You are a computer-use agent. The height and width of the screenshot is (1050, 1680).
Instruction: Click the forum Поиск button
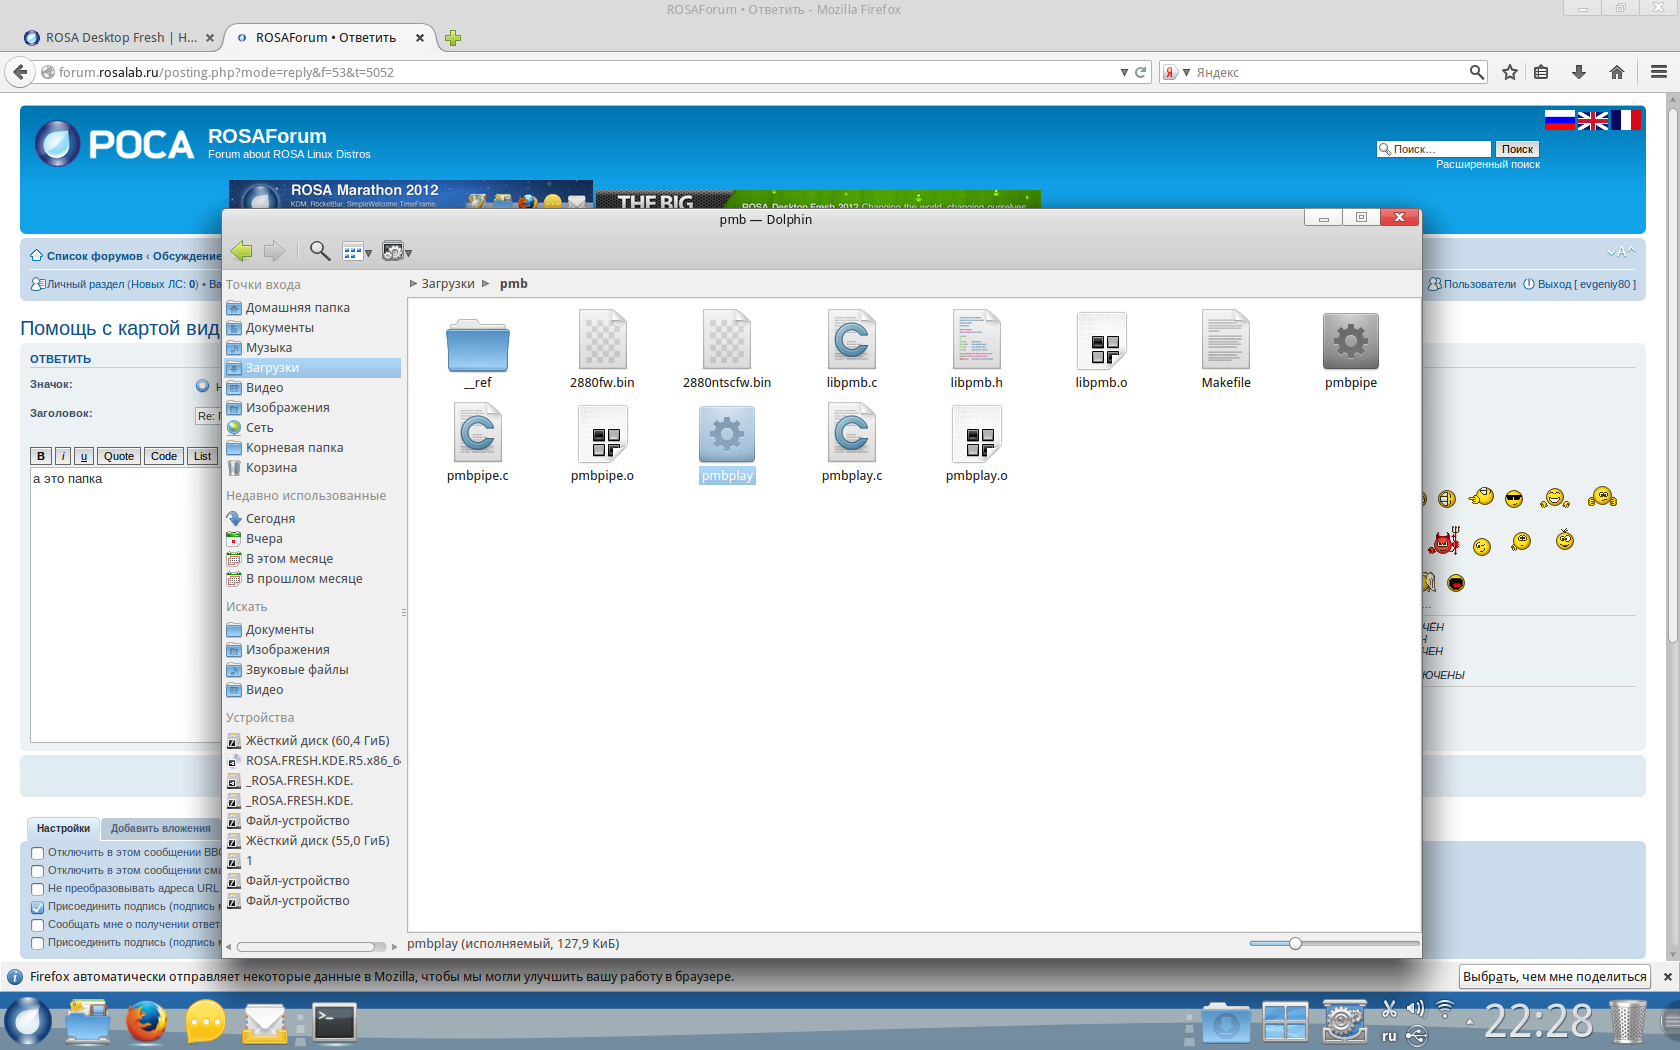click(x=1517, y=149)
